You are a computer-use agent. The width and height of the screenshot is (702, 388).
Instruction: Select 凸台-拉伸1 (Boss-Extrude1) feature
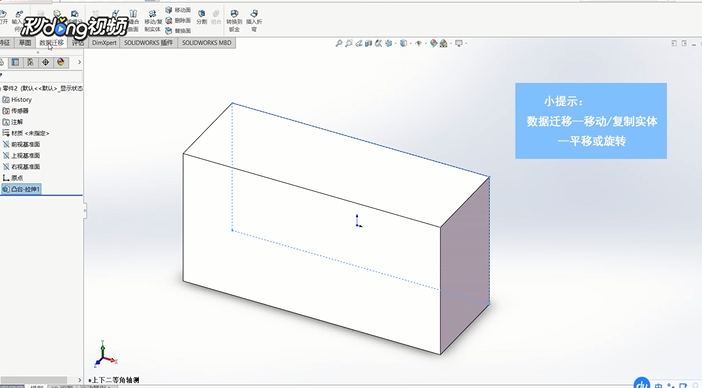tap(21, 189)
